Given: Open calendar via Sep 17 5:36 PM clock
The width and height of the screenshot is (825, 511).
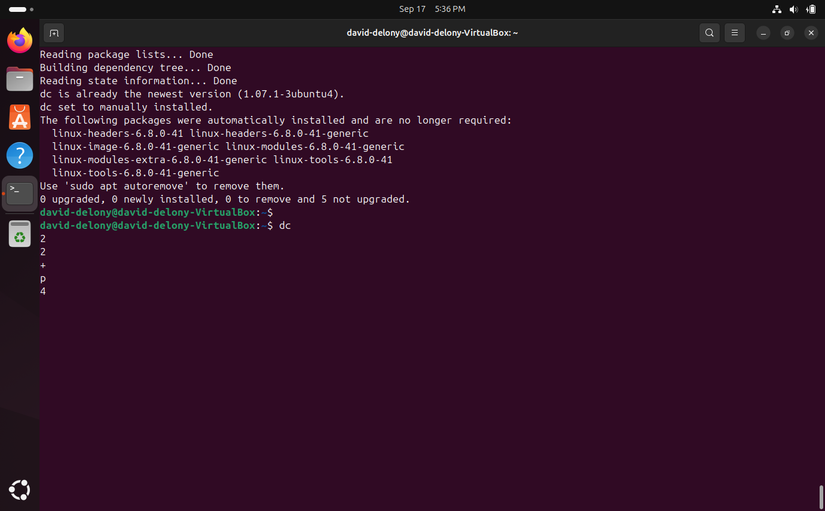Looking at the screenshot, I should click(x=432, y=9).
